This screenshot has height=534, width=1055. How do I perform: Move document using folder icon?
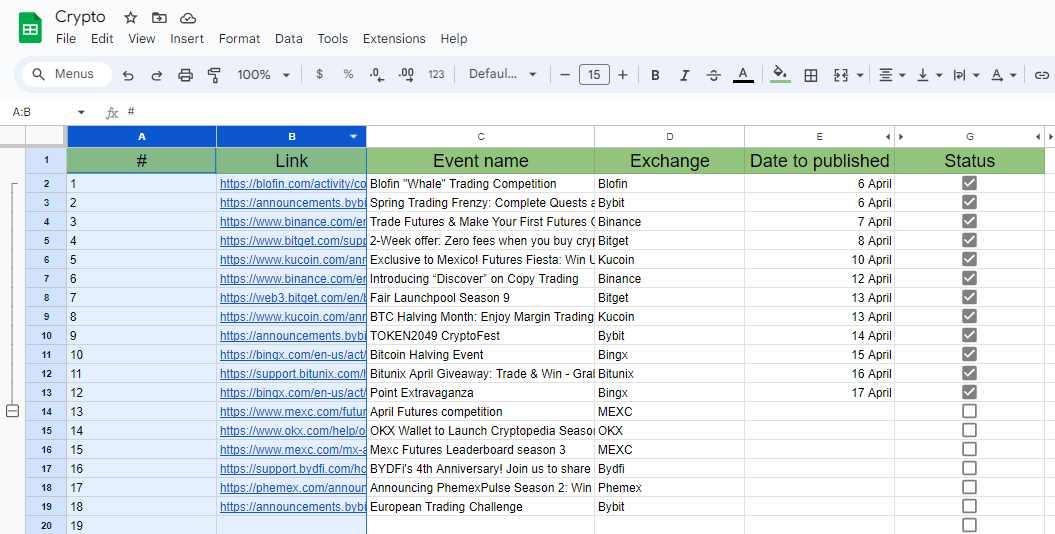(x=159, y=17)
